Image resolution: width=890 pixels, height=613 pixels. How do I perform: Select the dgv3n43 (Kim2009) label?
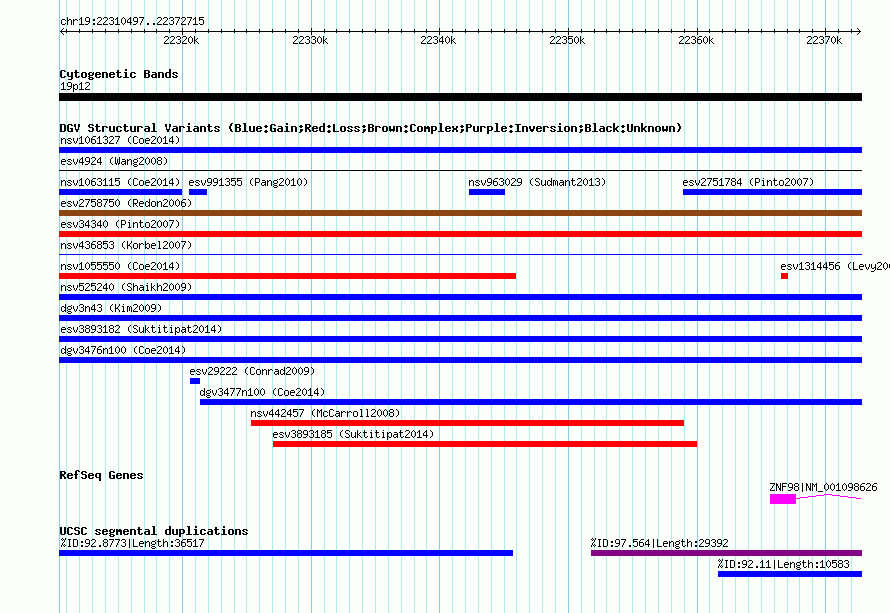(111, 308)
